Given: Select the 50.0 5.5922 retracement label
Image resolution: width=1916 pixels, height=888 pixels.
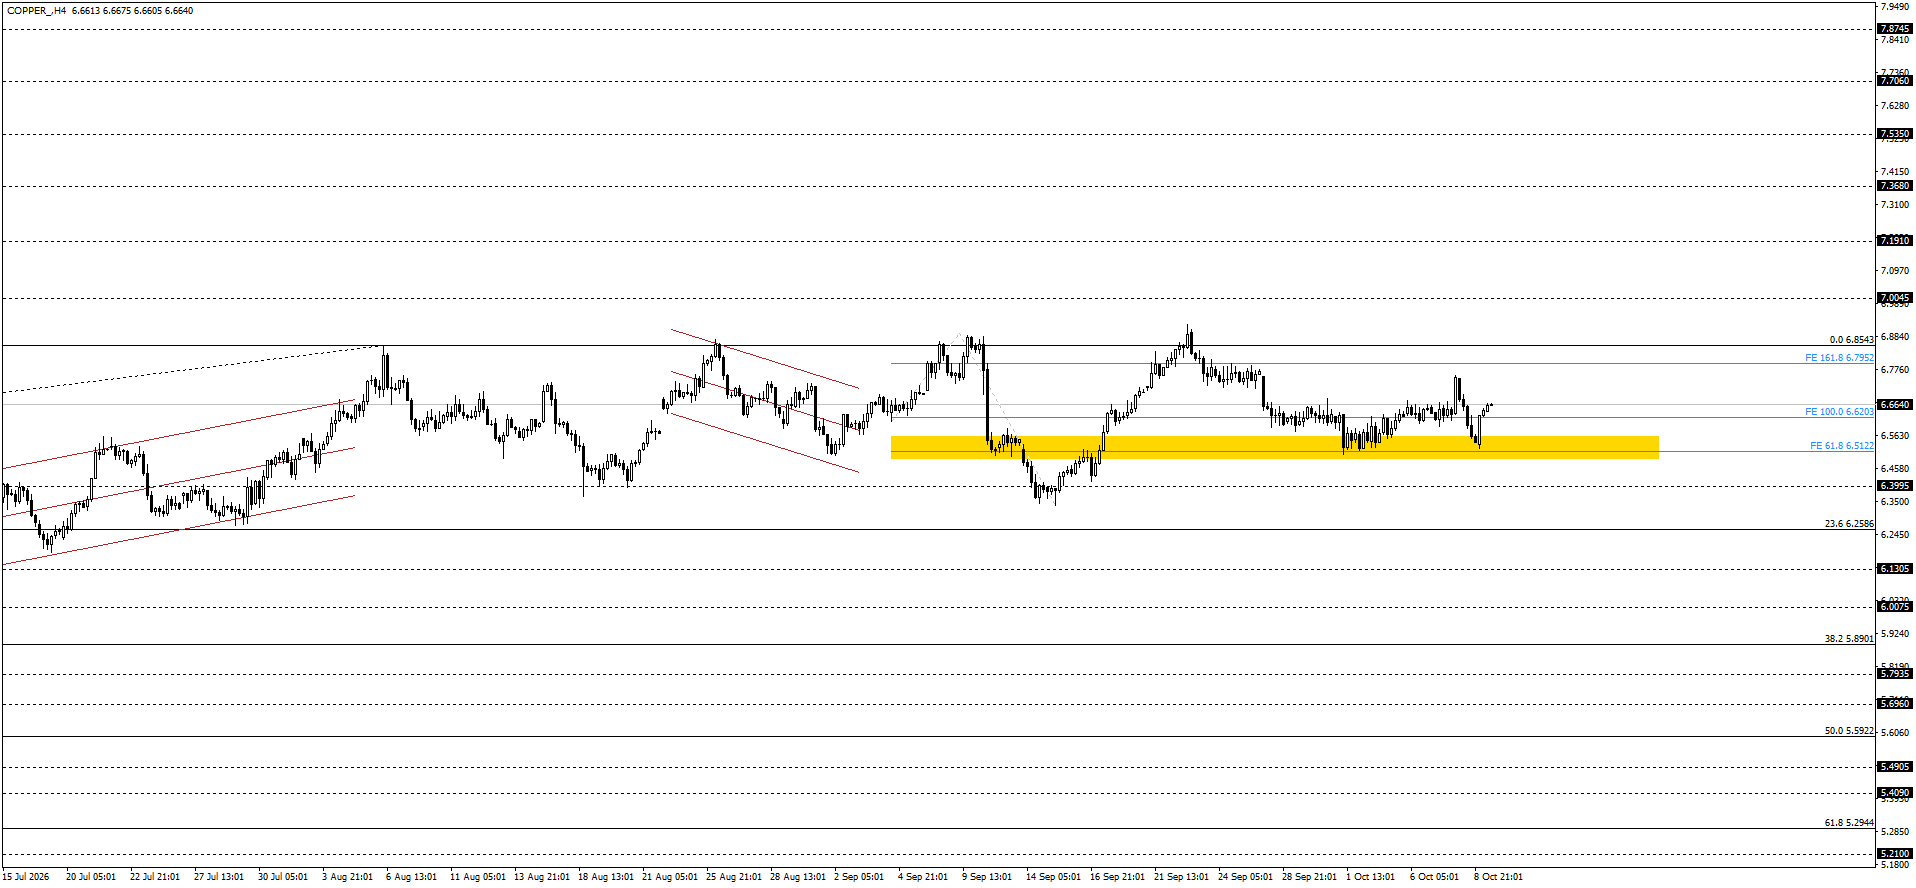Looking at the screenshot, I should 1849,731.
